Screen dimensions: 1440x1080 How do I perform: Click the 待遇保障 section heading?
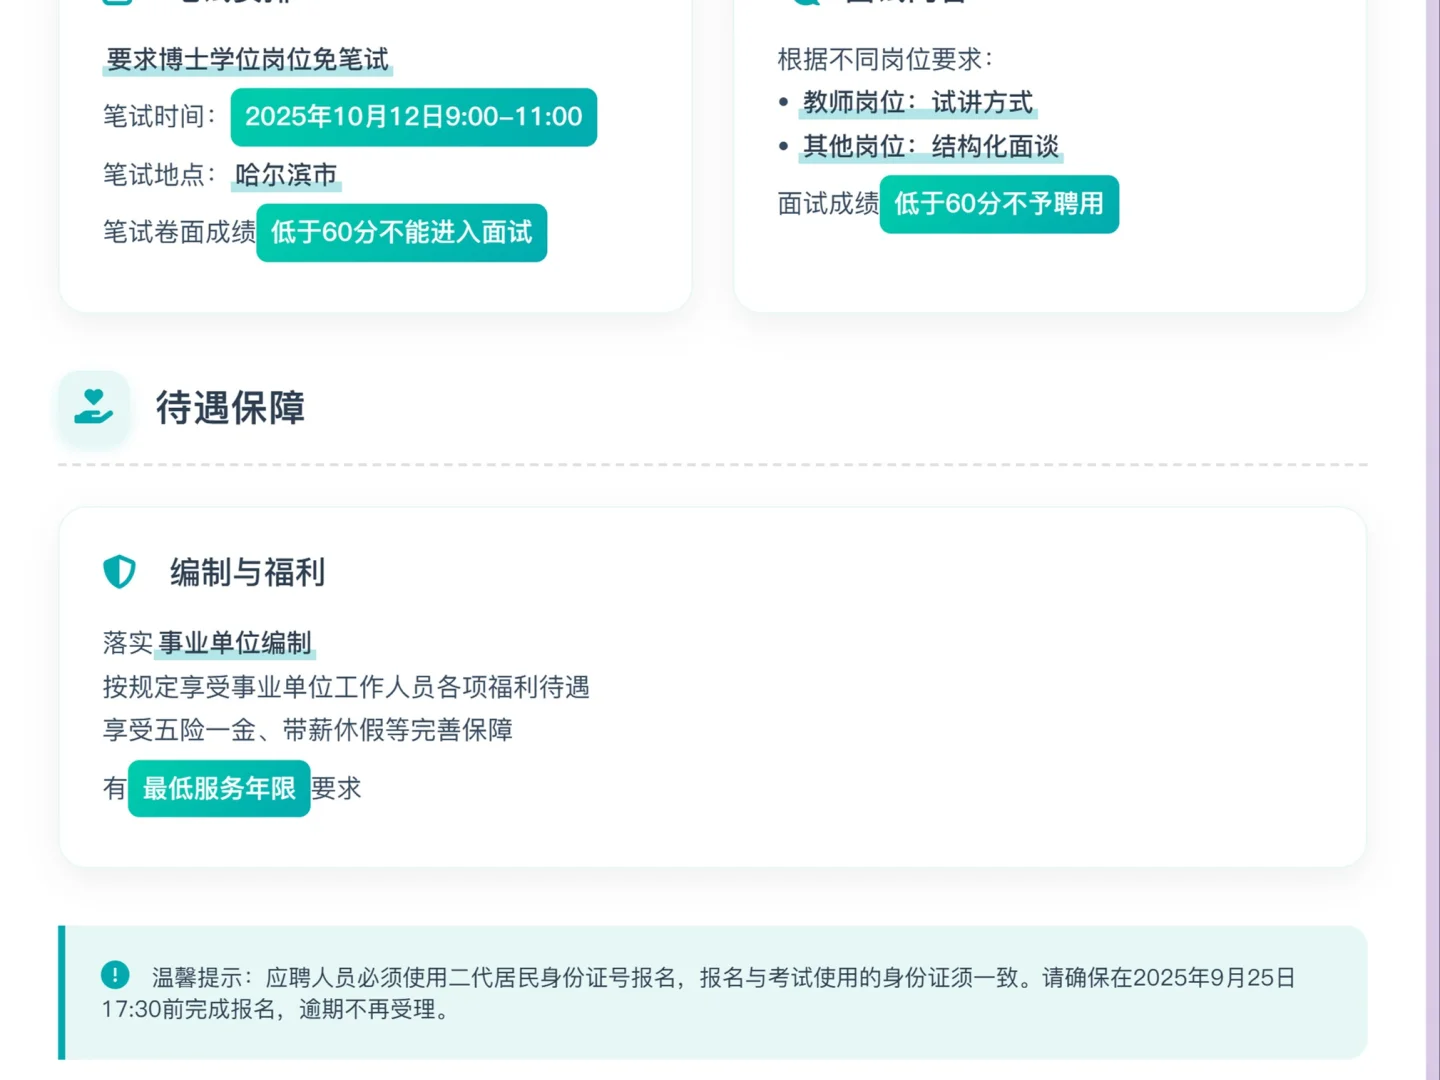(x=230, y=408)
